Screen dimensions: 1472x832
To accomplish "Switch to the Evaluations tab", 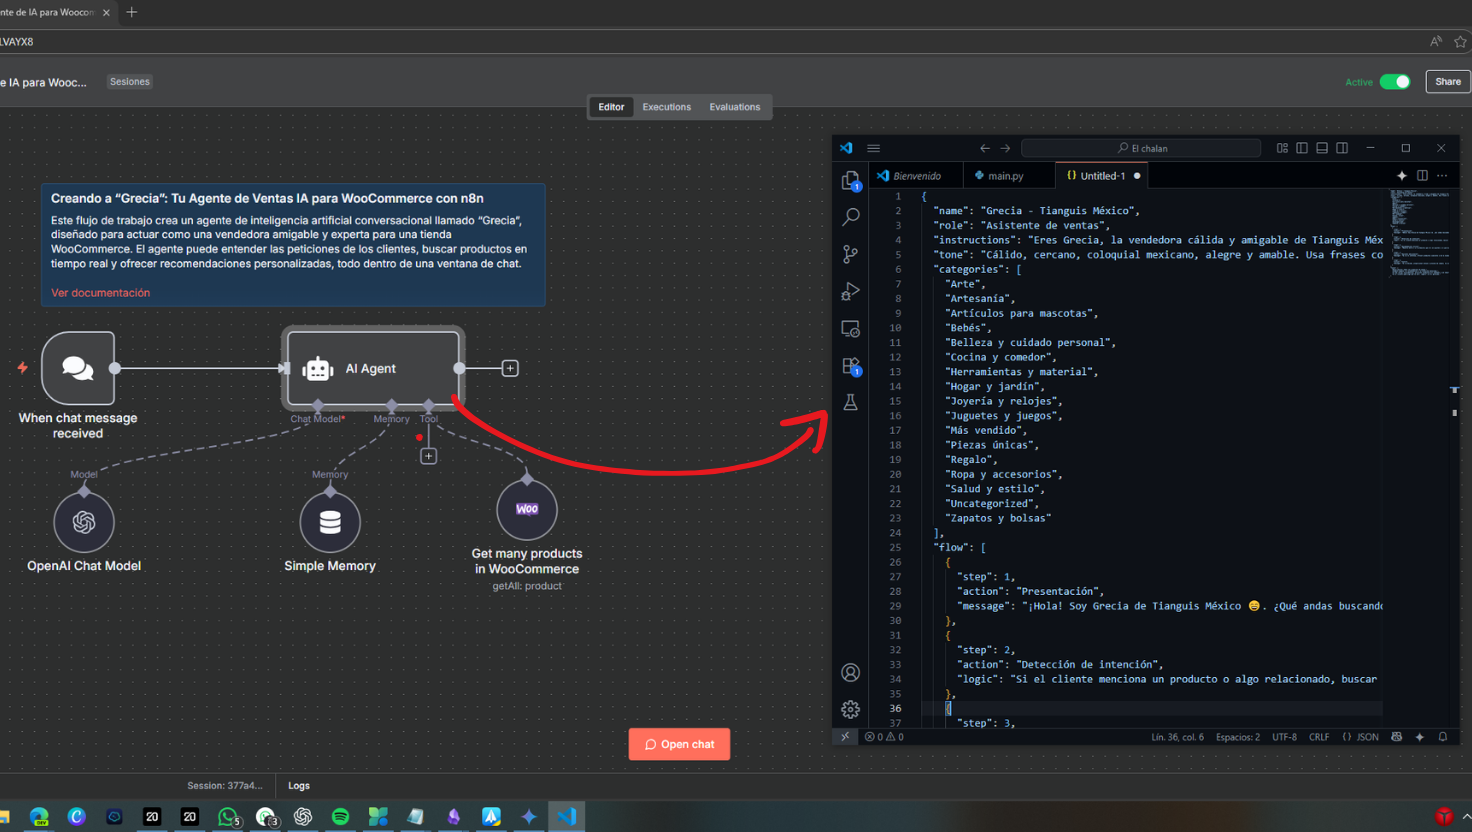I will point(735,107).
